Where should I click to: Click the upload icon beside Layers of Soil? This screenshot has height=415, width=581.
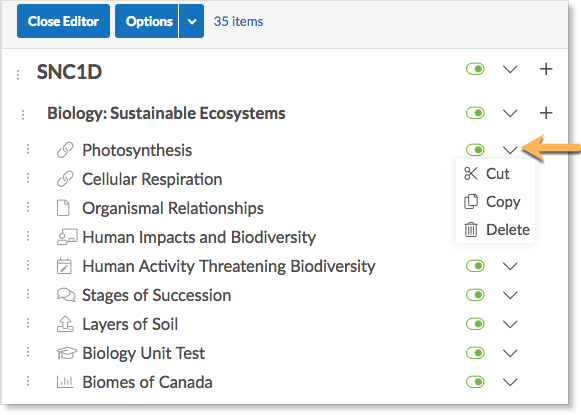coord(65,323)
